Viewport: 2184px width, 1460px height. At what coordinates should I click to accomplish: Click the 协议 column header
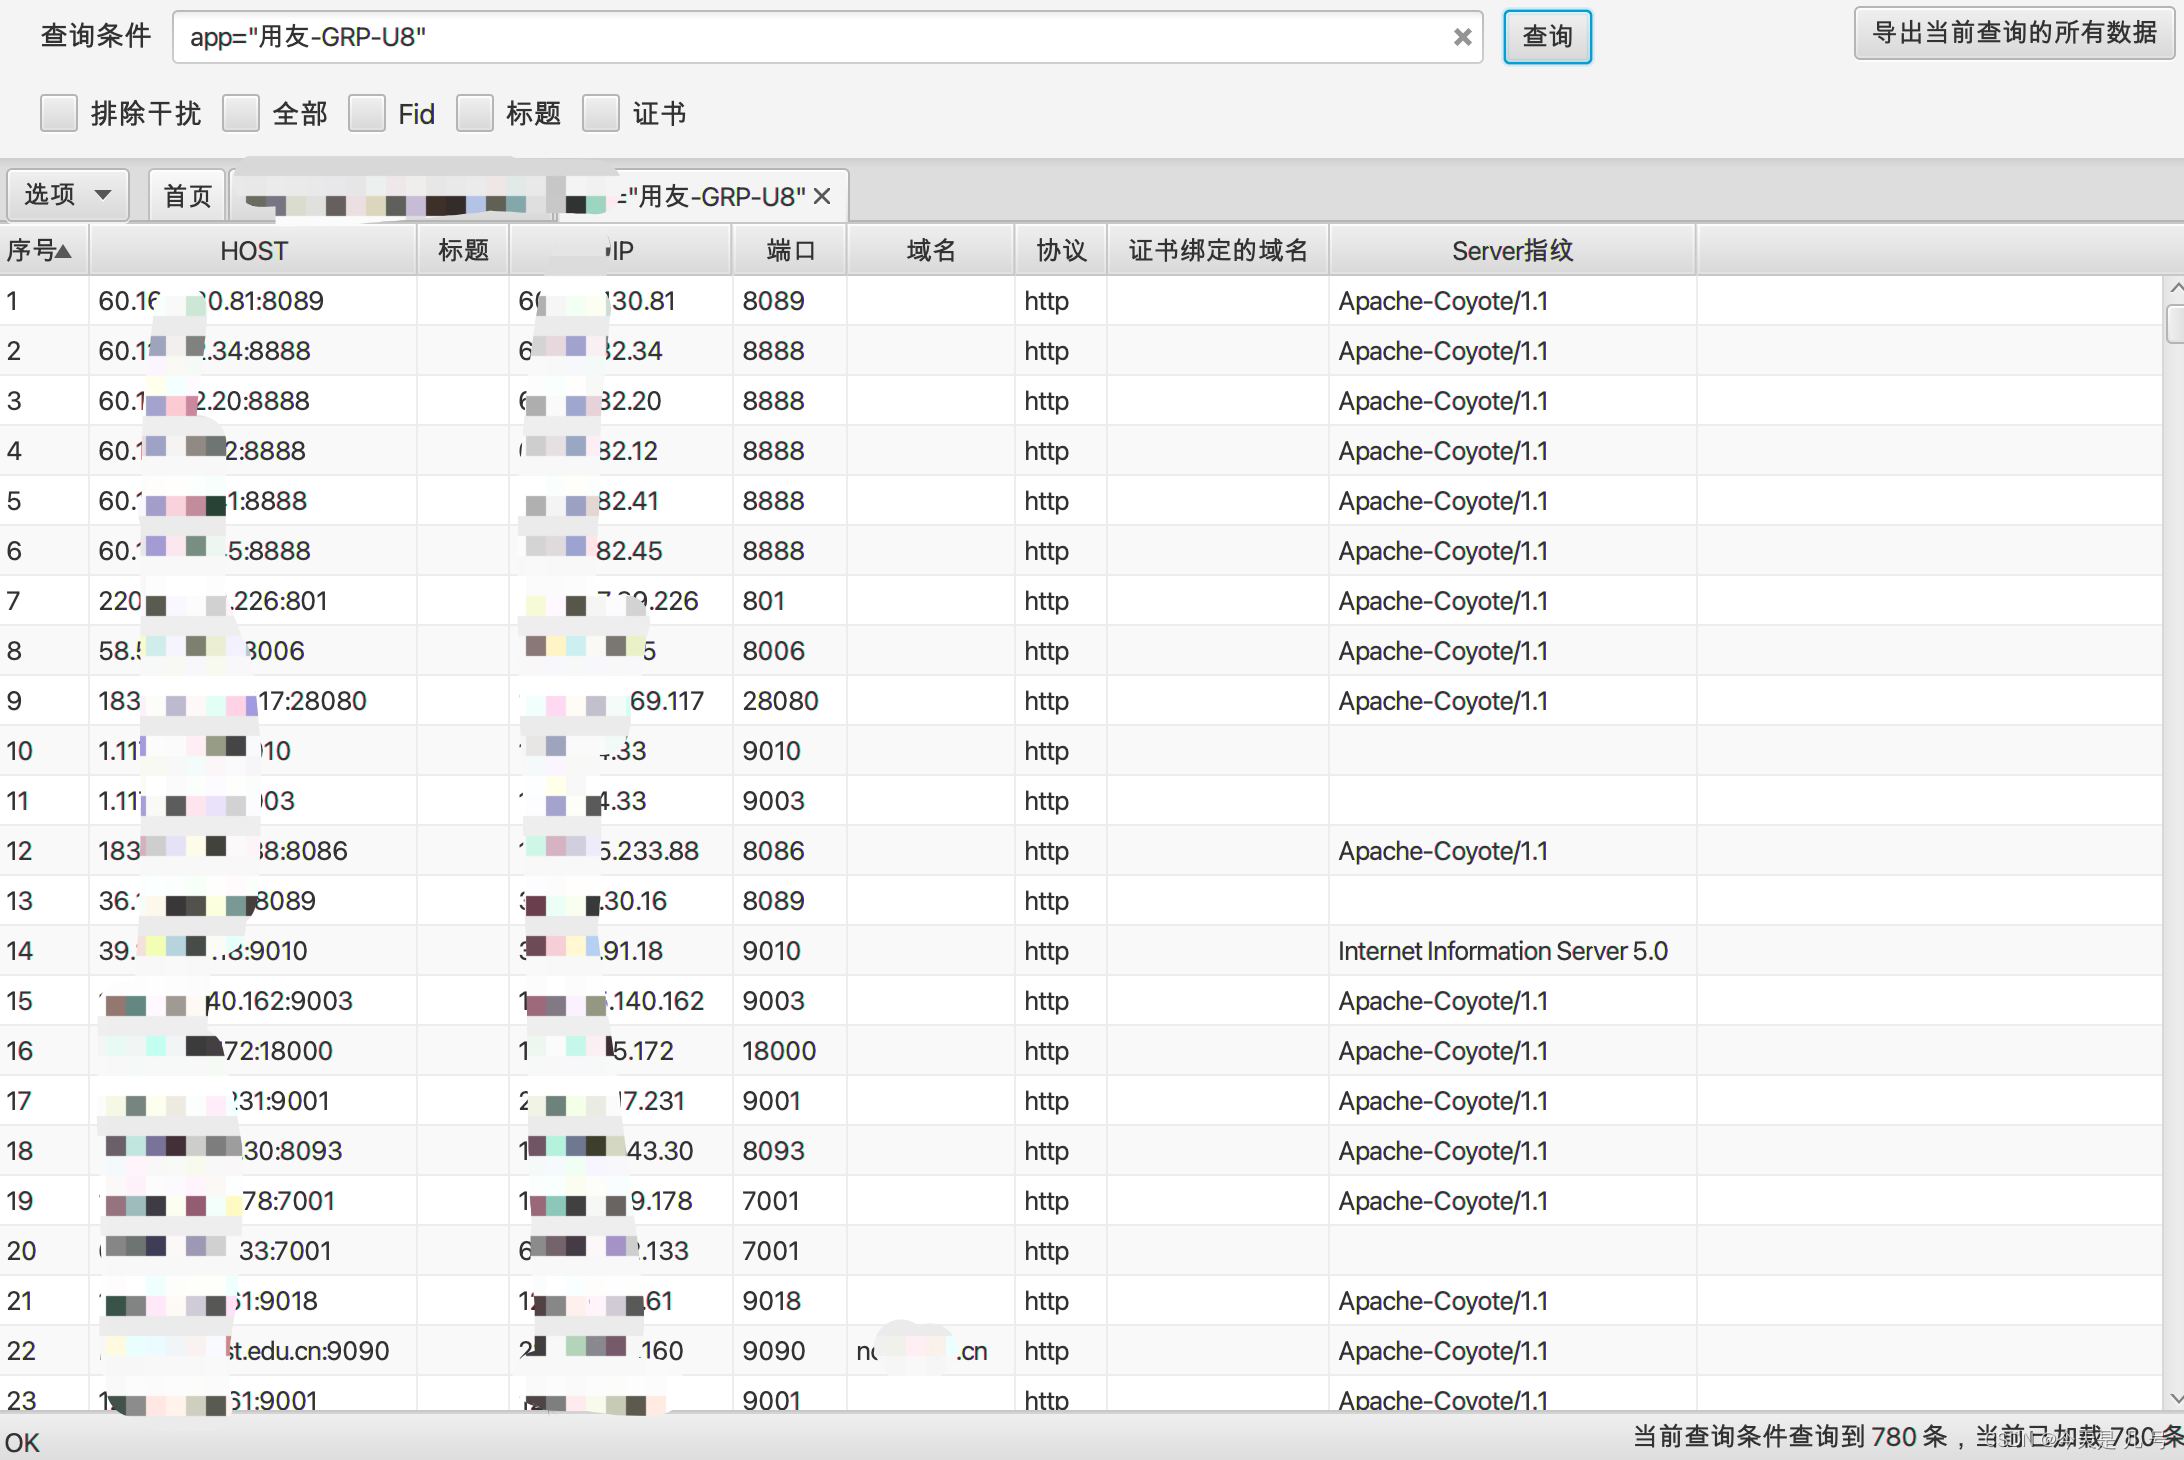click(1061, 250)
